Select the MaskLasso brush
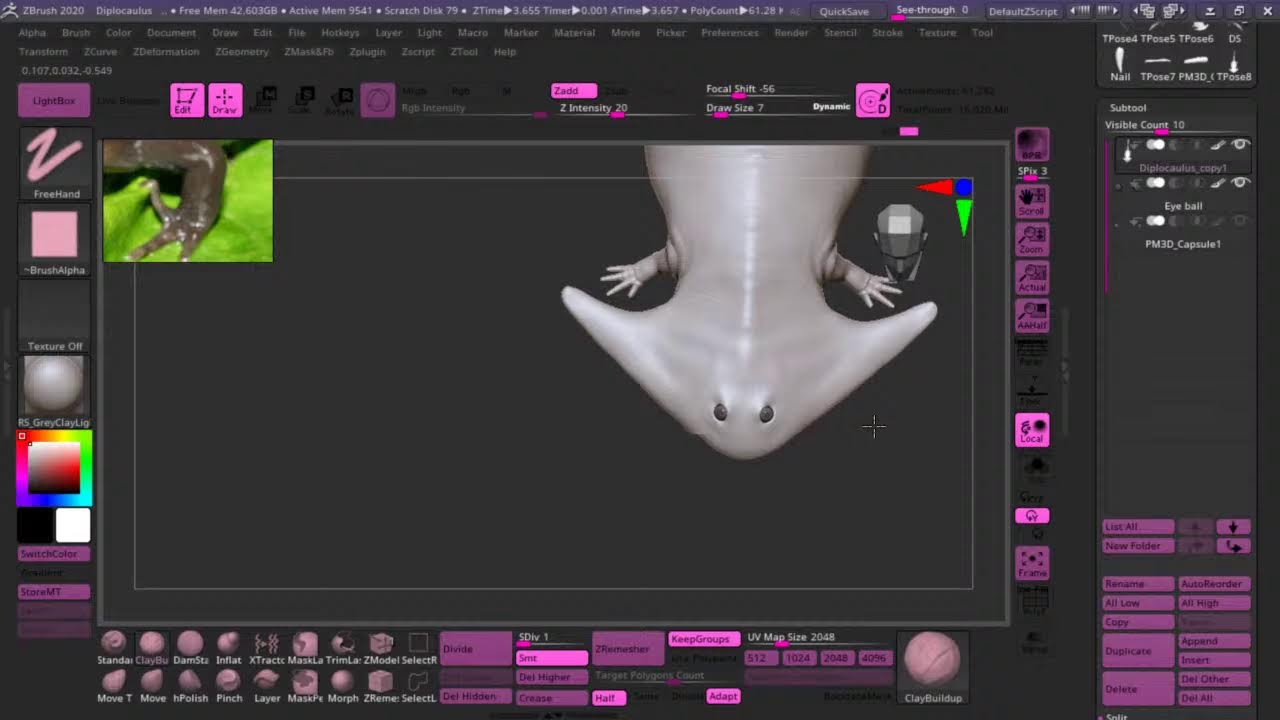Image resolution: width=1280 pixels, height=720 pixels. coord(304,648)
